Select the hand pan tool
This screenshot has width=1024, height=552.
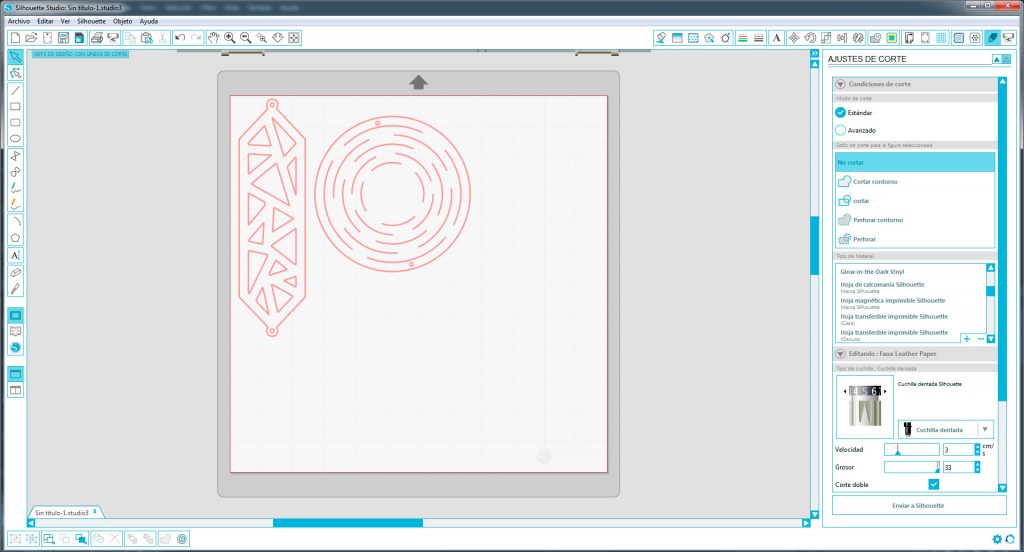214,38
